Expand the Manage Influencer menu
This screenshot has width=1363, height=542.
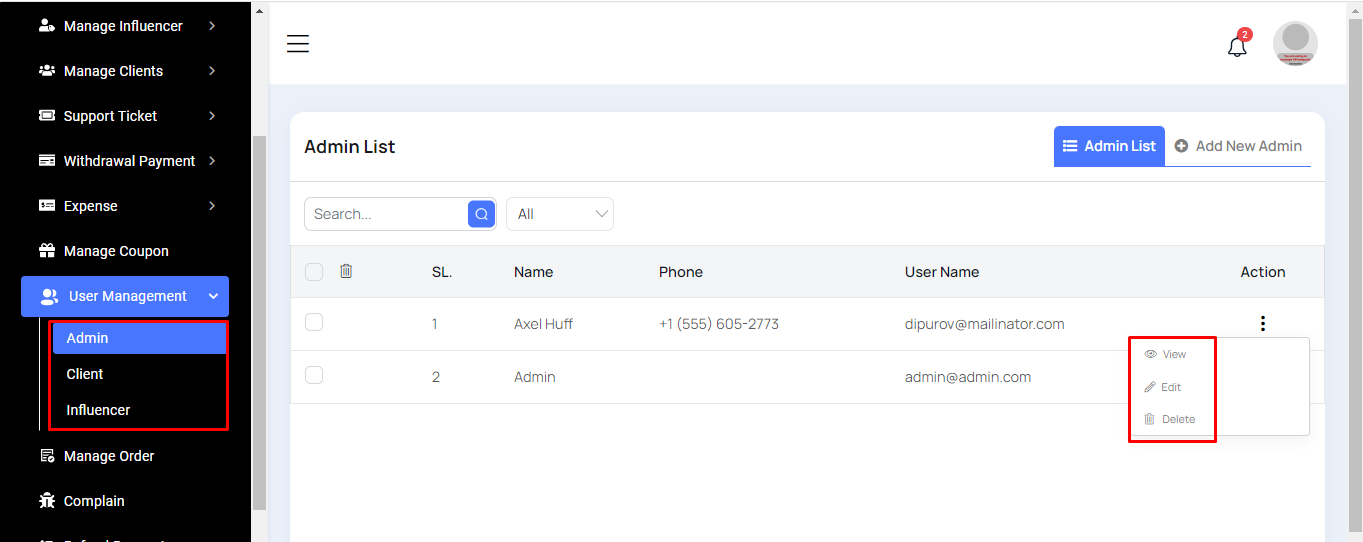click(125, 26)
